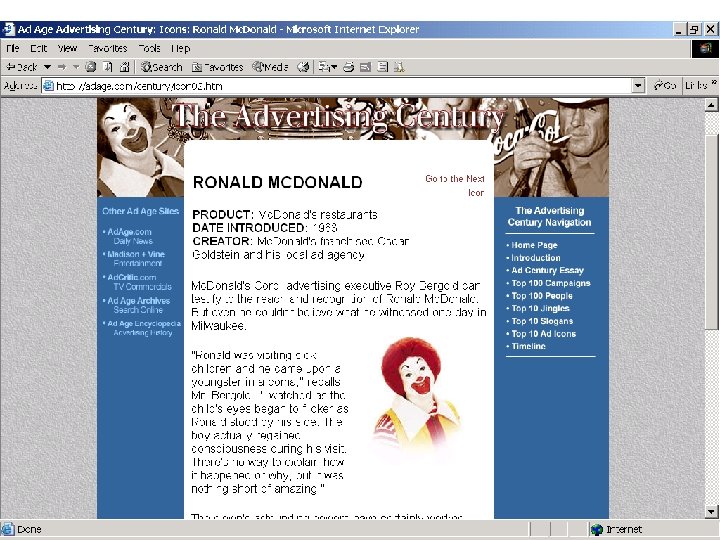Viewport: 720px width, 540px height.
Task: Open the Favorites toolbar button
Action: [x=217, y=67]
